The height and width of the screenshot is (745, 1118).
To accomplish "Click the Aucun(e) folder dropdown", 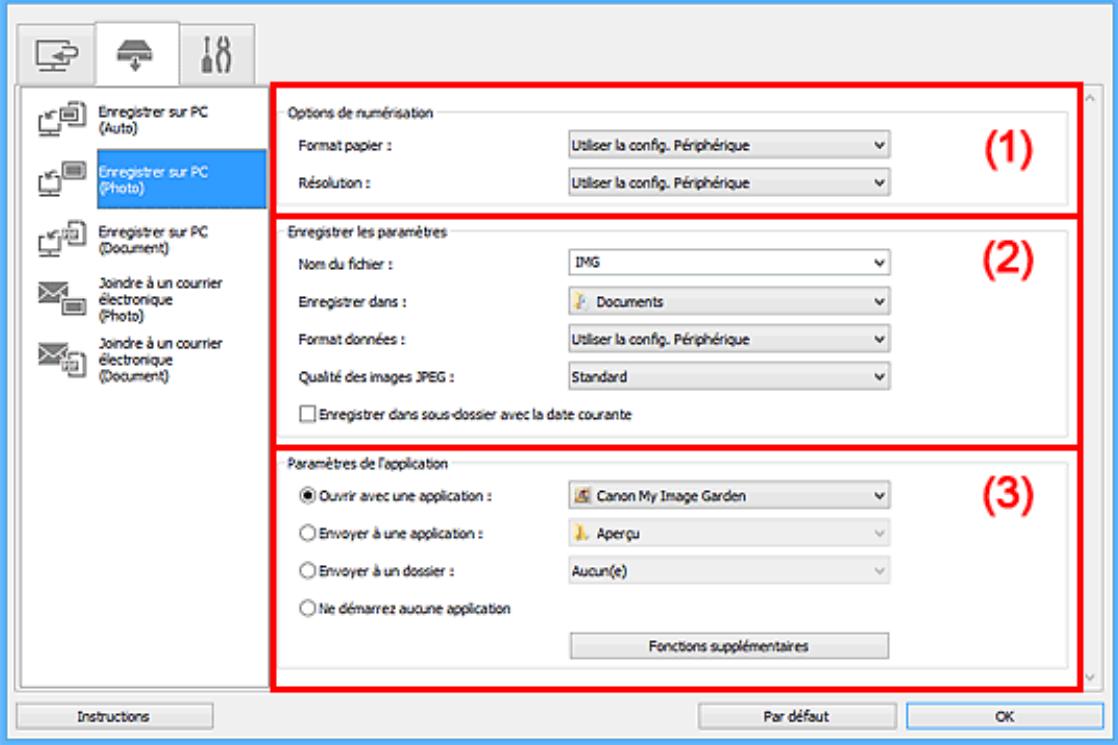I will click(x=729, y=570).
